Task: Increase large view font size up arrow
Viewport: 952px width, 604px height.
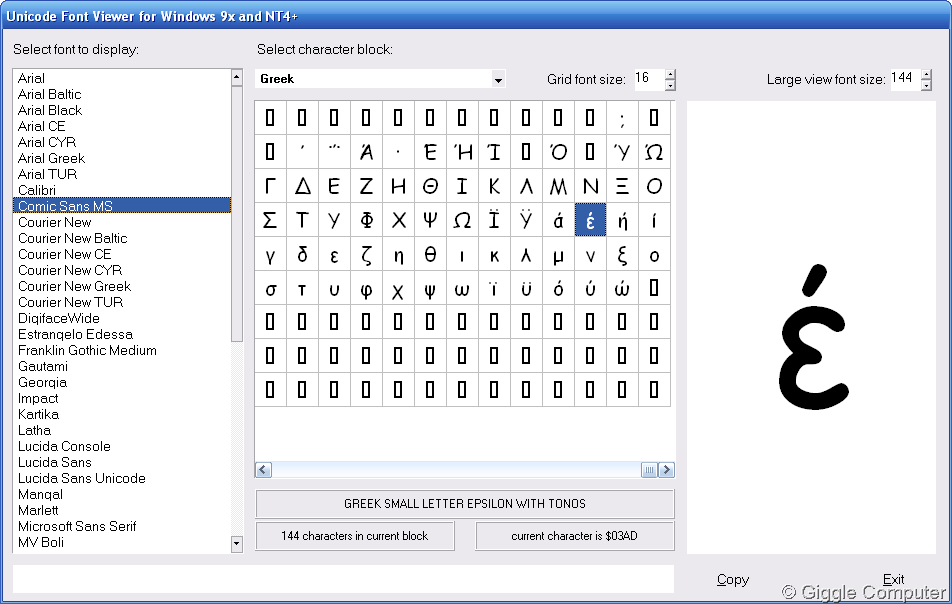Action: [x=926, y=75]
